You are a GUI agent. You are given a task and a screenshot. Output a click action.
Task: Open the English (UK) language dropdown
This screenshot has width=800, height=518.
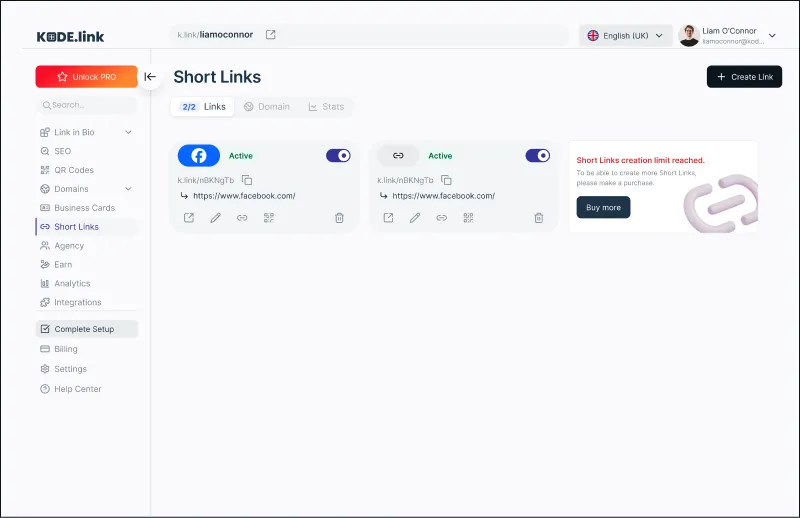(625, 35)
